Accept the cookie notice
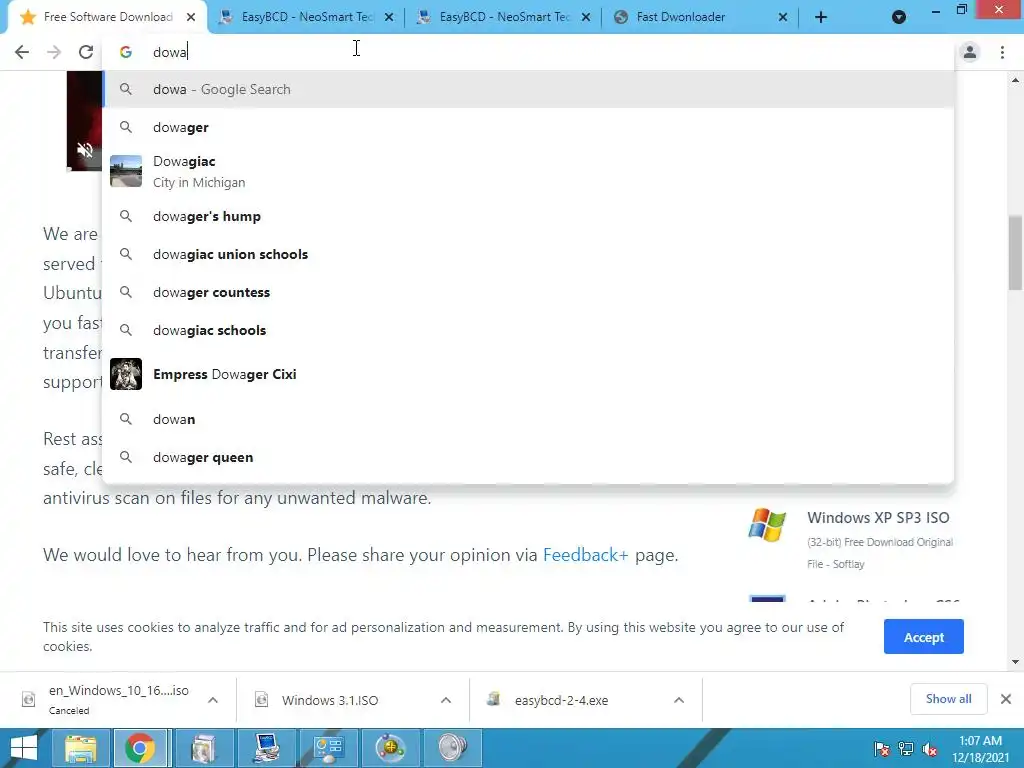This screenshot has height=768, width=1024. point(923,637)
